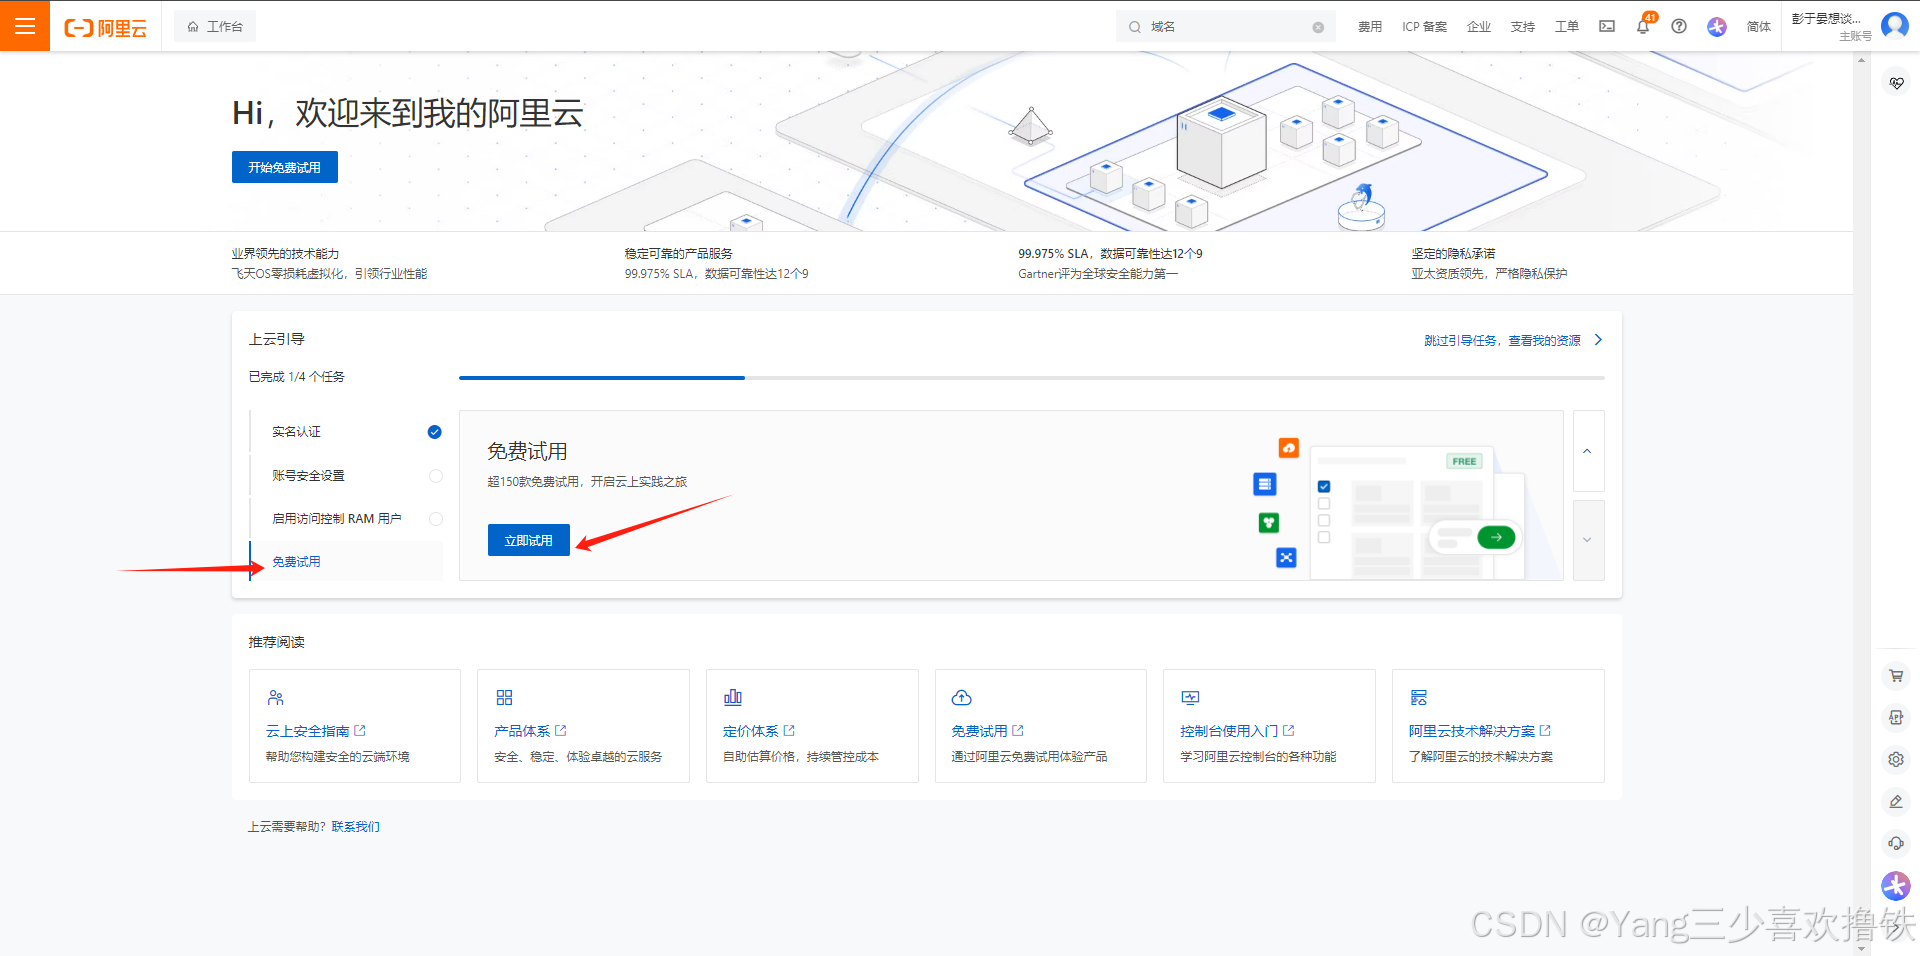Click the 阿里云技术解决方案 card icon
This screenshot has width=1920, height=956.
pyautogui.click(x=1419, y=698)
